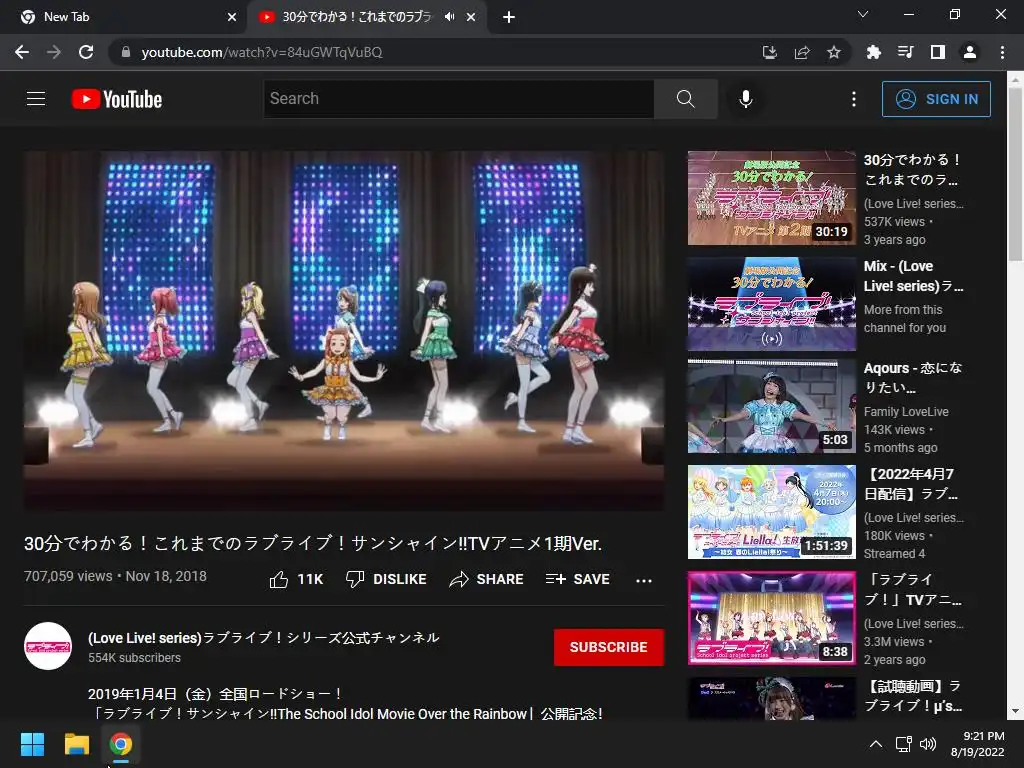Click Chrome taskbar icon
Viewport: 1024px width, 768px height.
(x=121, y=744)
